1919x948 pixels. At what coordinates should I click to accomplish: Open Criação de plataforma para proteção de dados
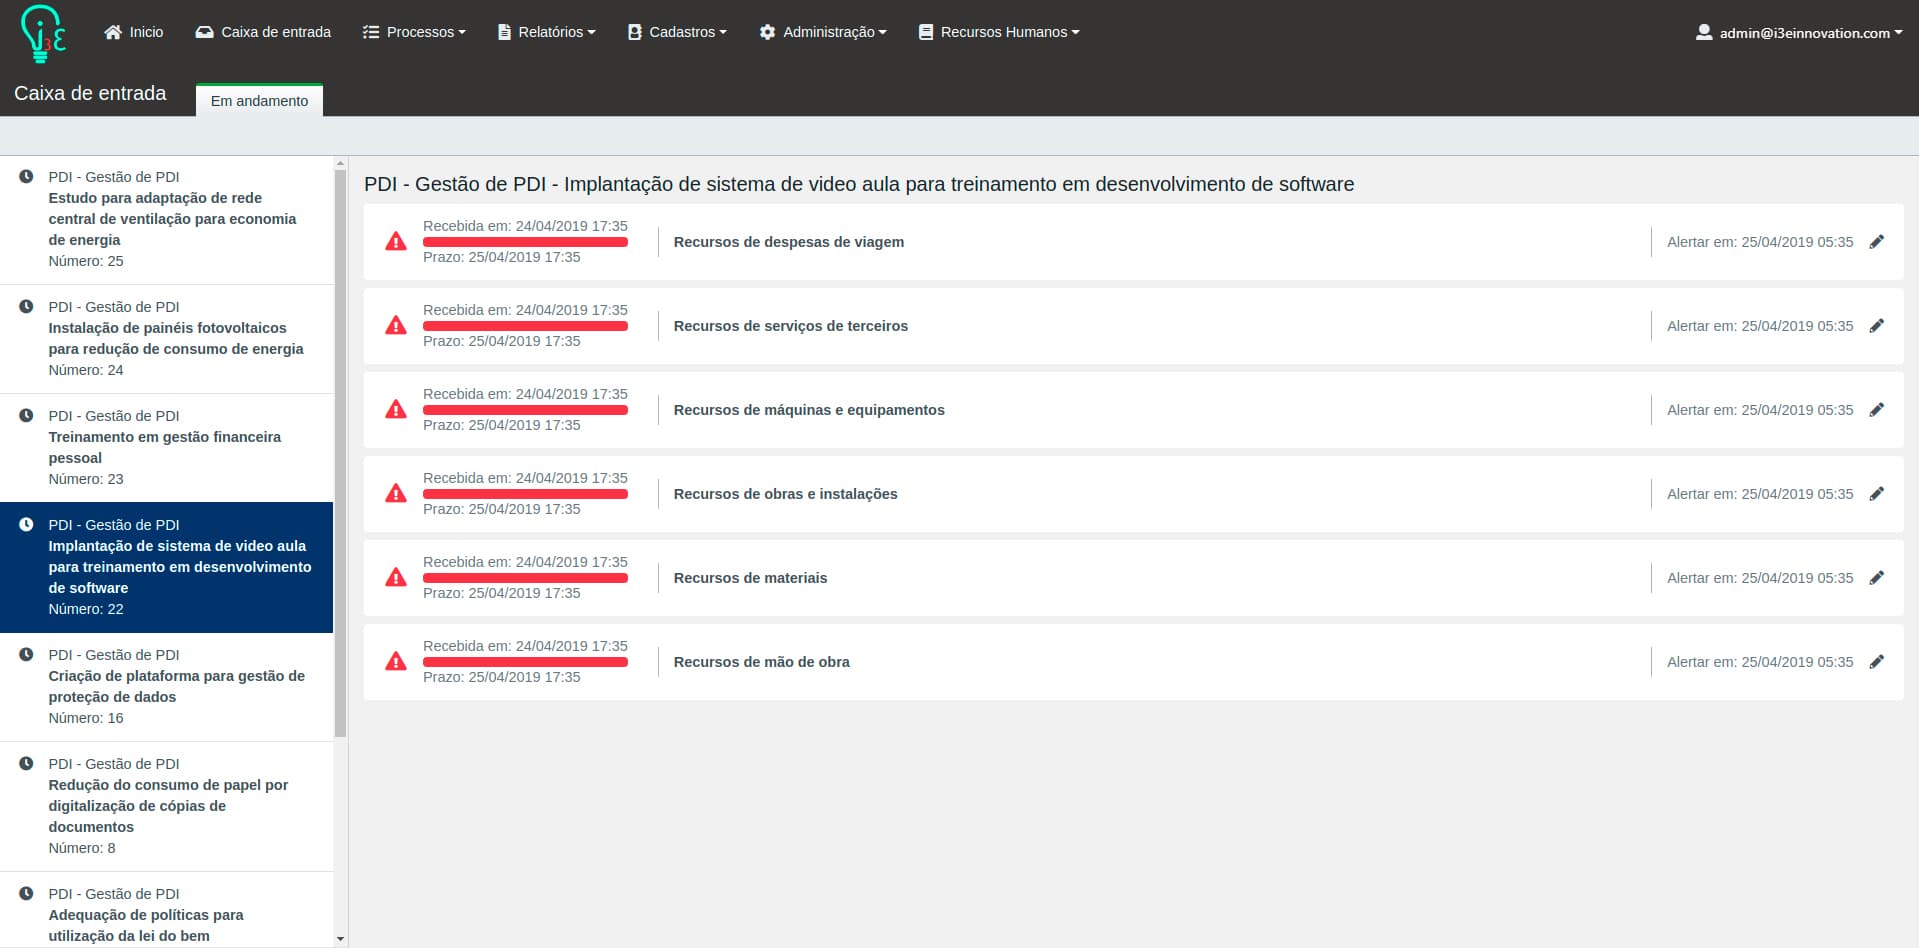click(166, 686)
